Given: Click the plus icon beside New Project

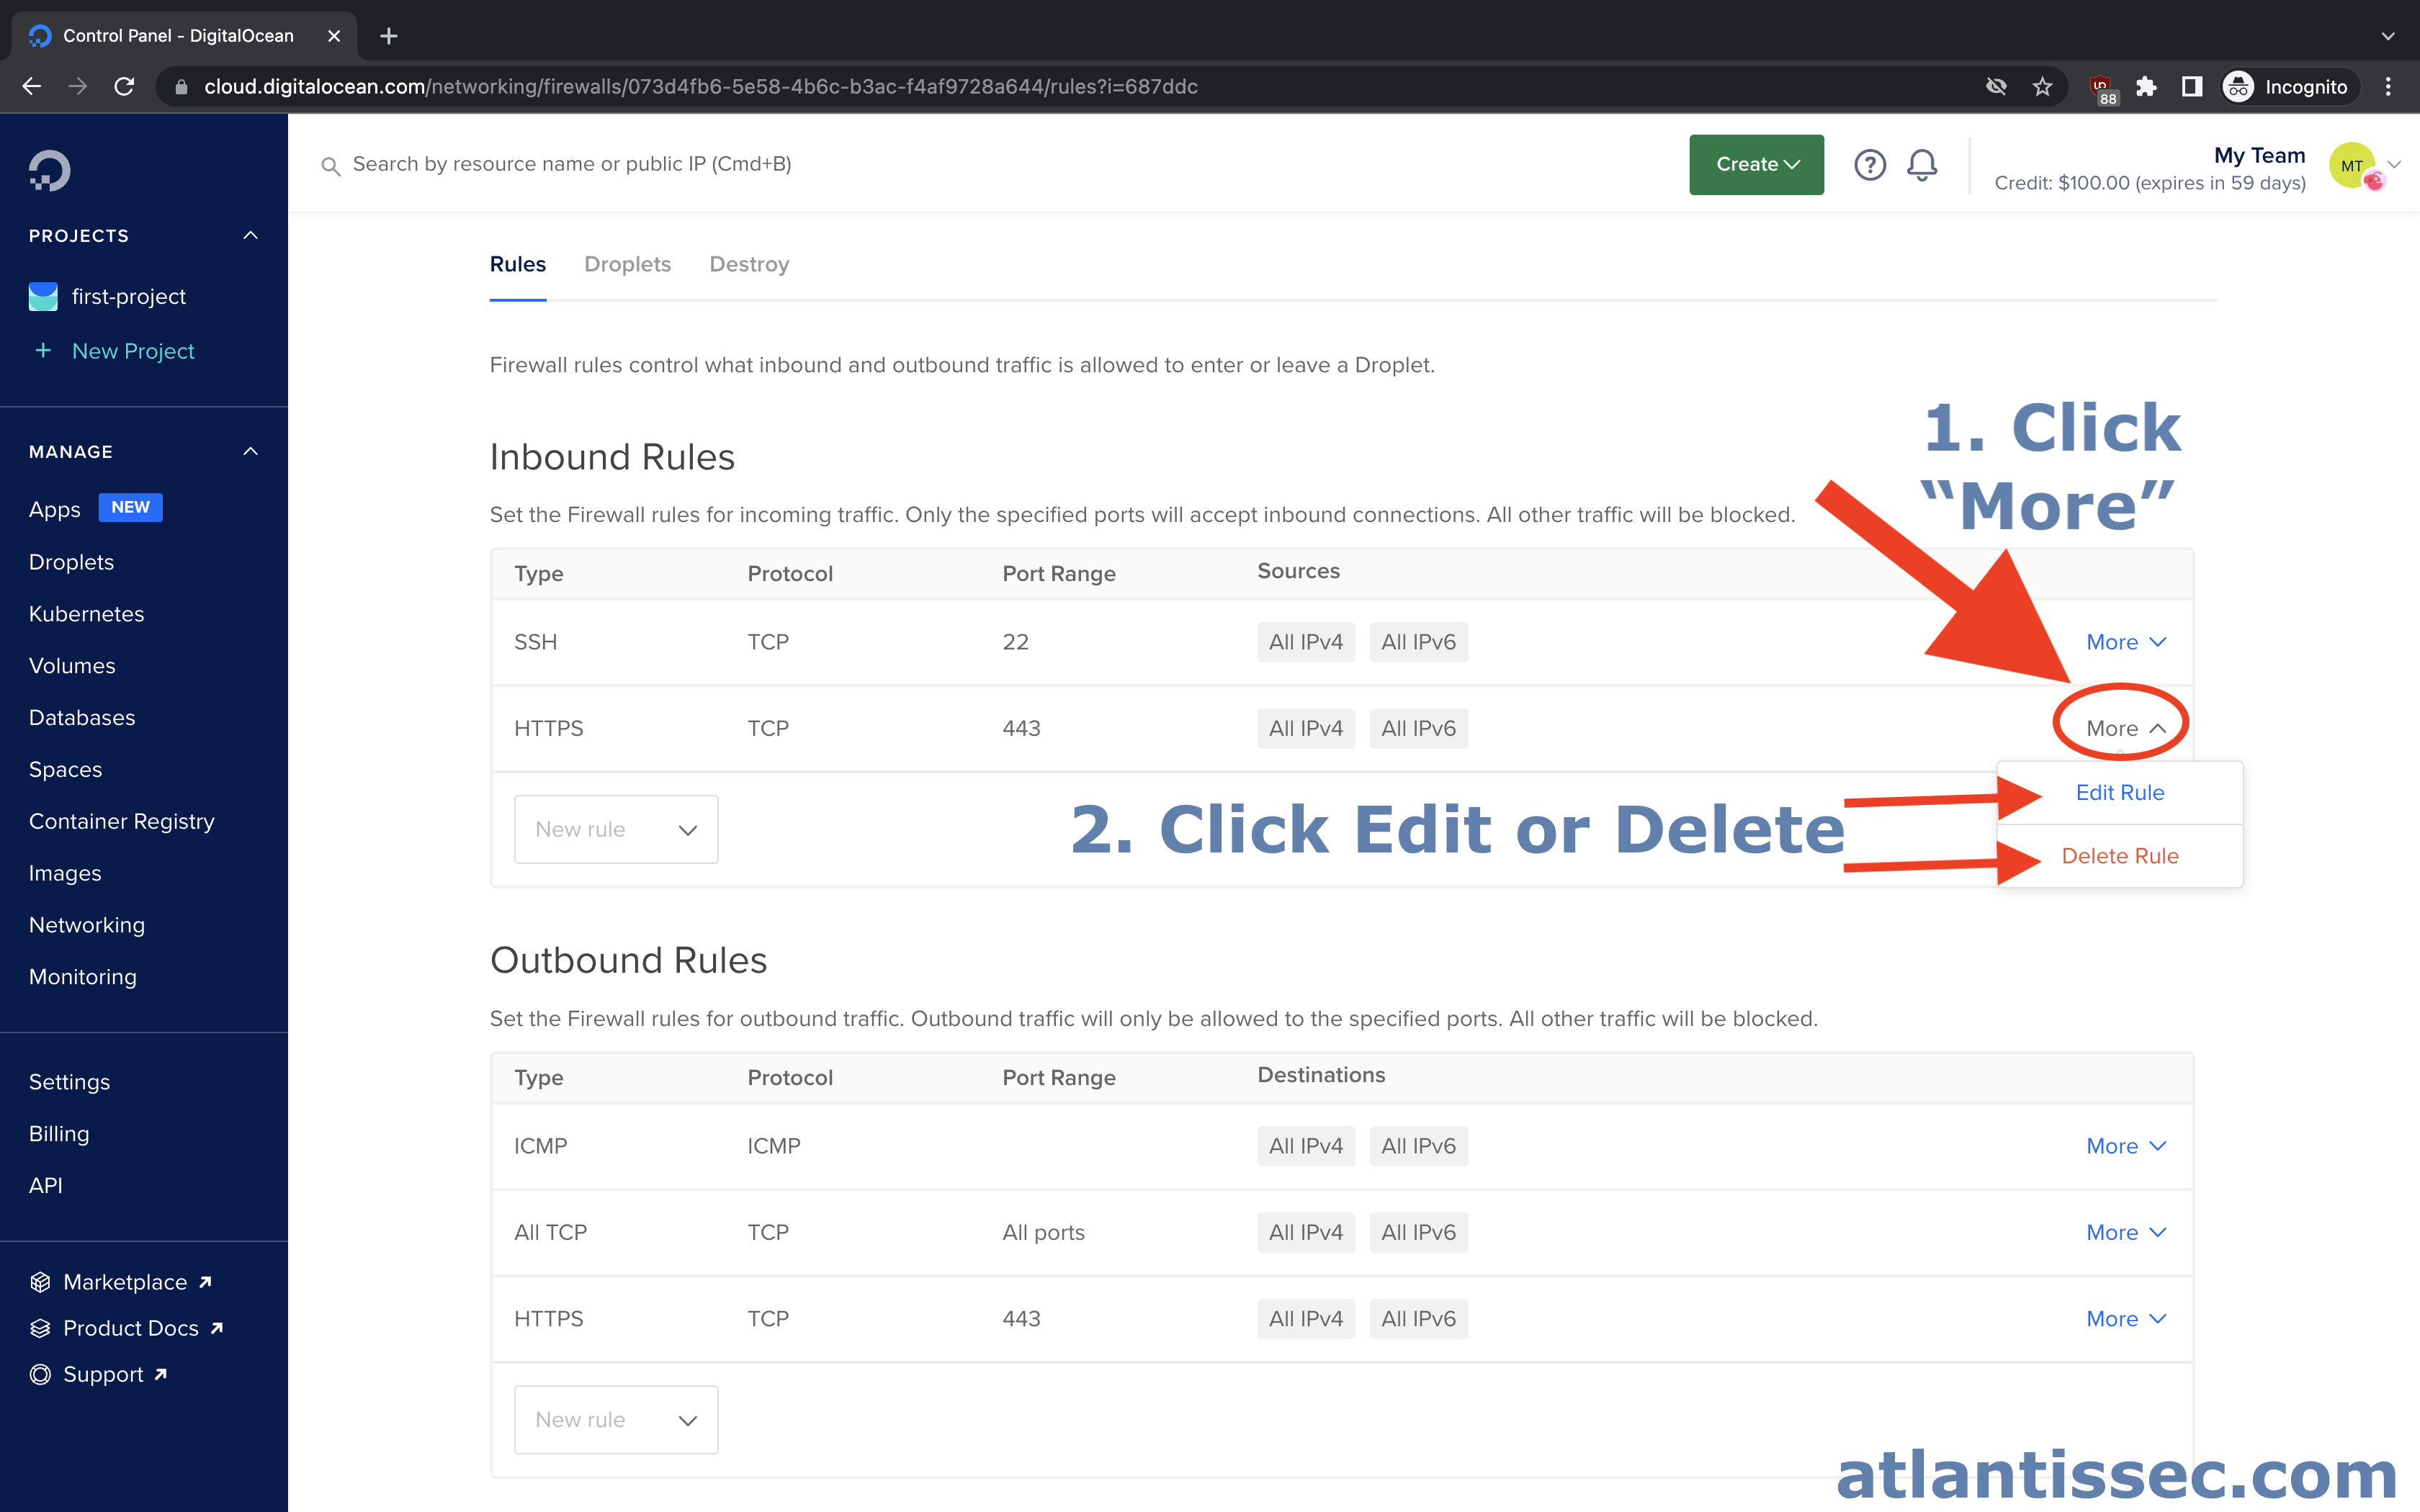Looking at the screenshot, I should 43,350.
